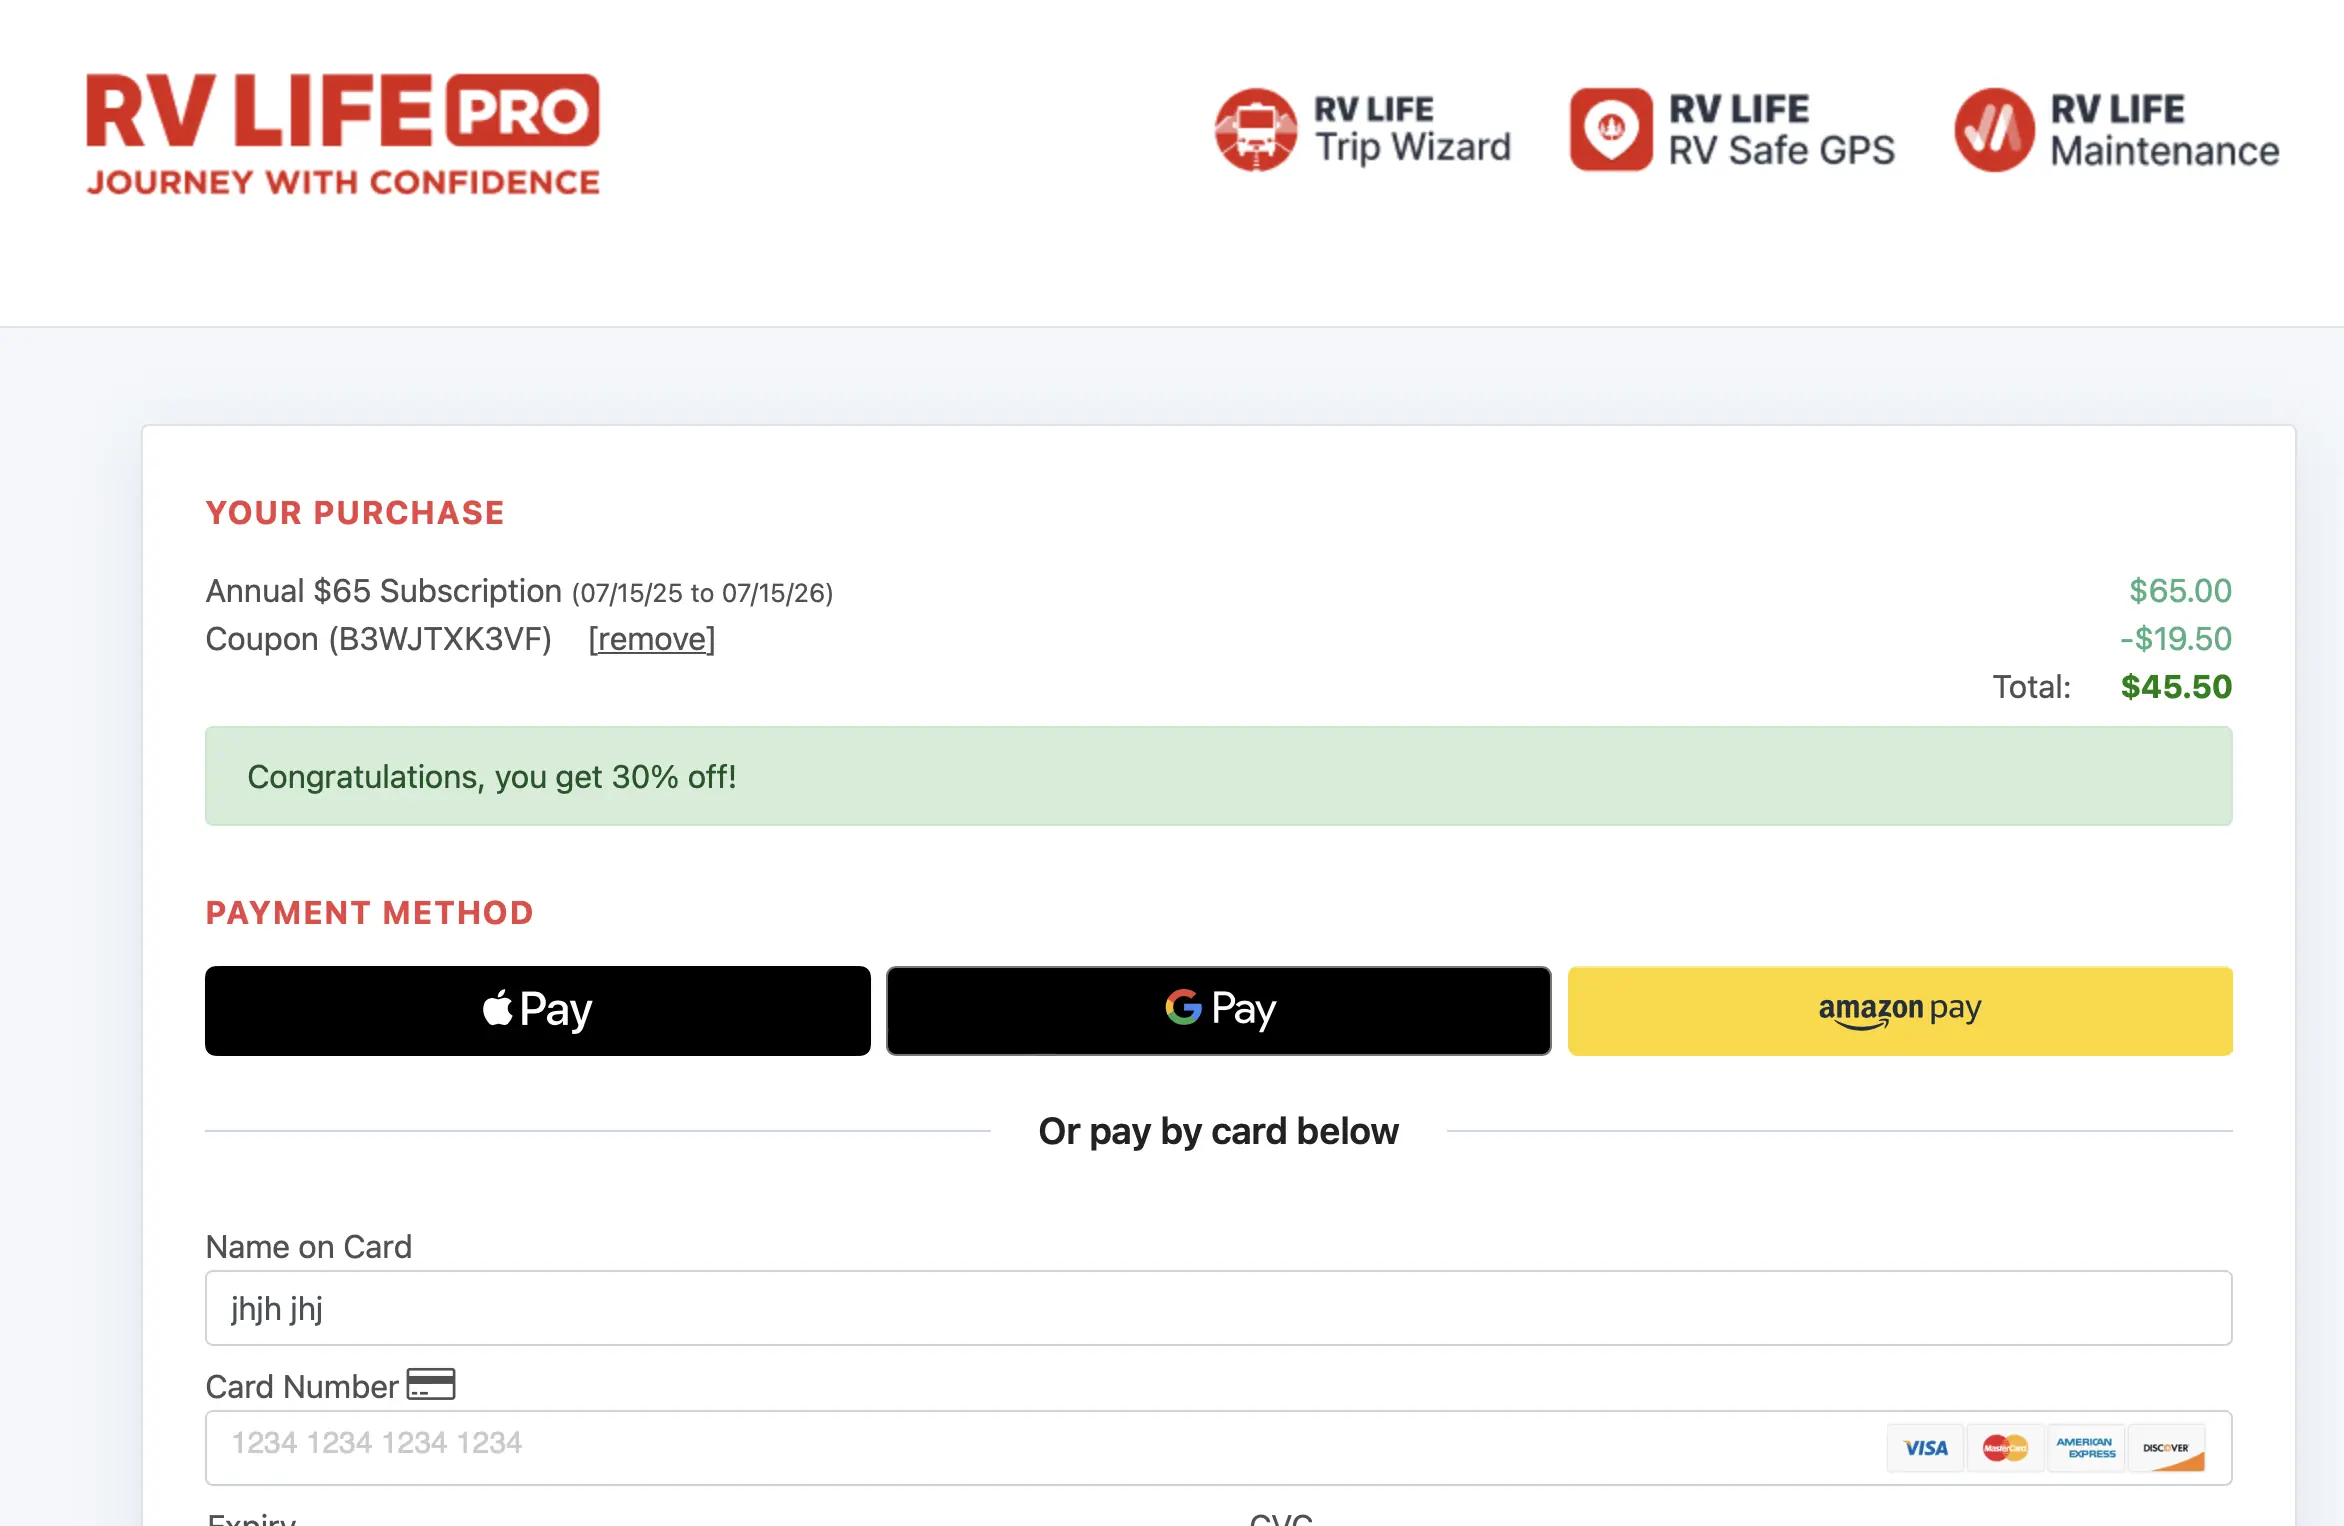
Task: Click the Coupon (B3WJTXK3VF) text
Action: pyautogui.click(x=378, y=639)
